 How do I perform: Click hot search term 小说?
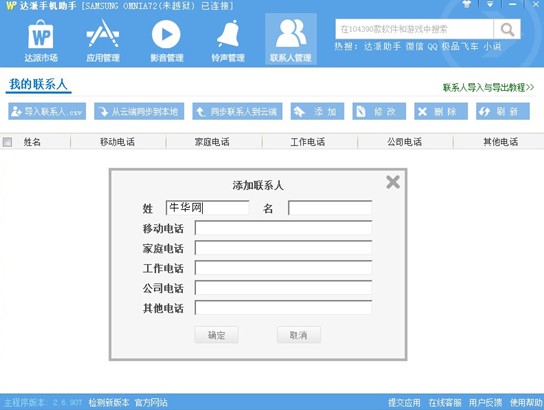(492, 46)
